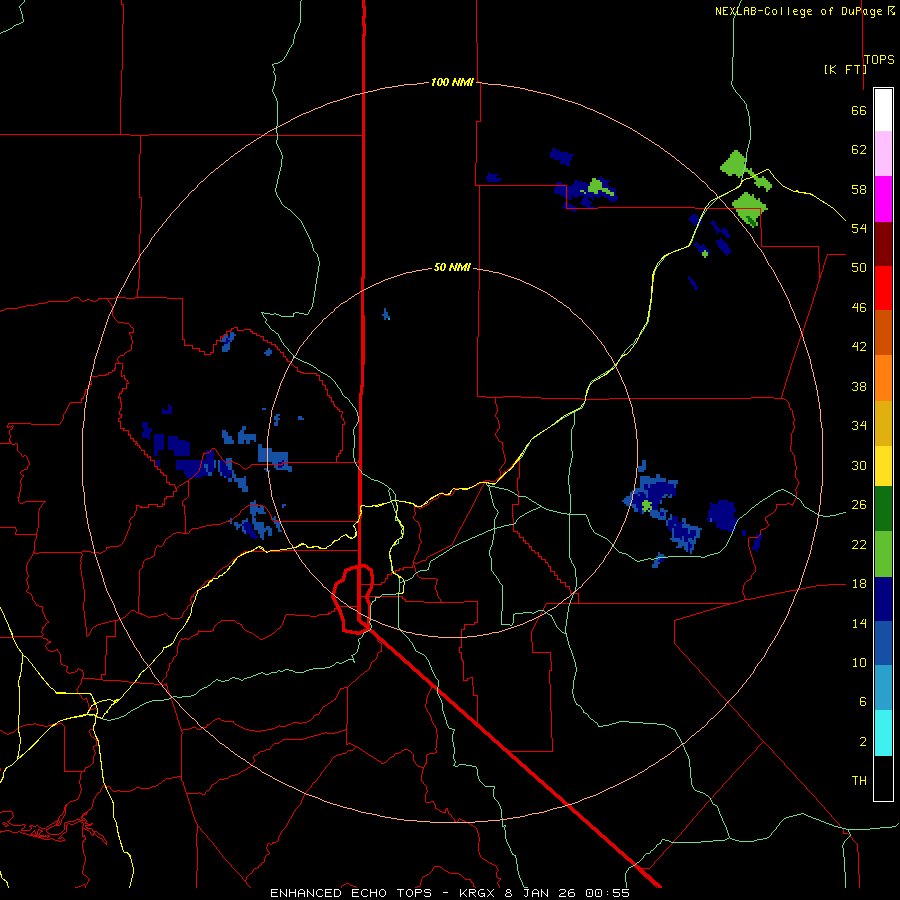Click the gold 34-38 kft legend swatch
The image size is (900, 900).
[x=883, y=423]
